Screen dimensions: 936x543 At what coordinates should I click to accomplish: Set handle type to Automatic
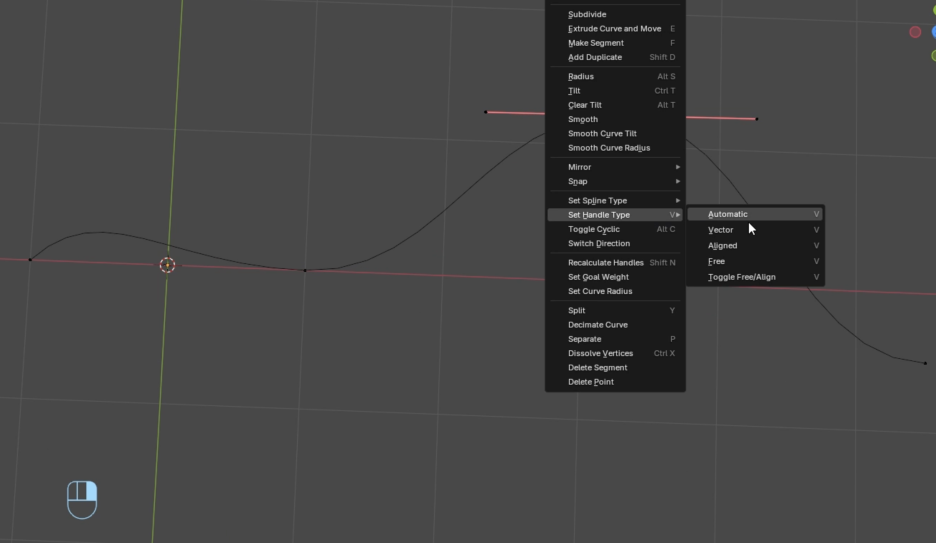(755, 214)
